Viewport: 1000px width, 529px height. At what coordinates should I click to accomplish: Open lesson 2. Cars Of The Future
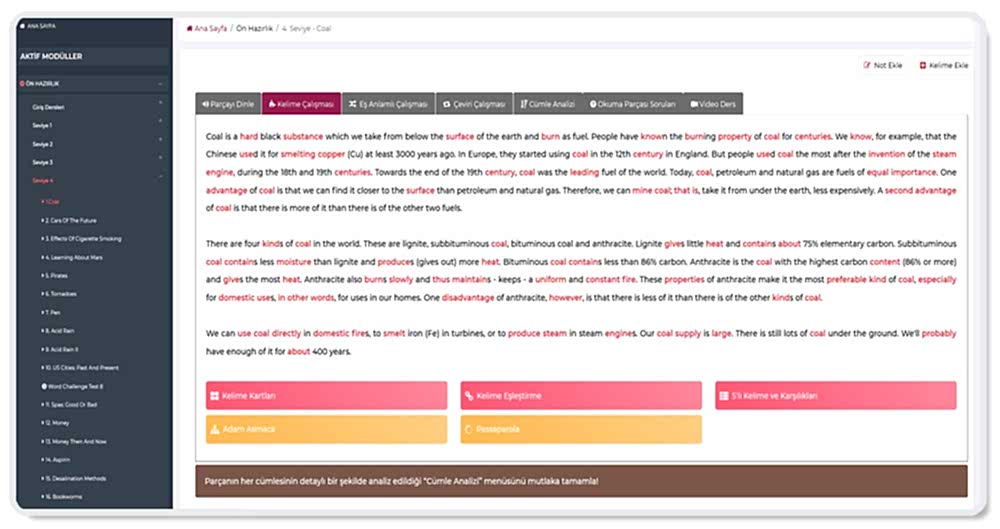72,220
